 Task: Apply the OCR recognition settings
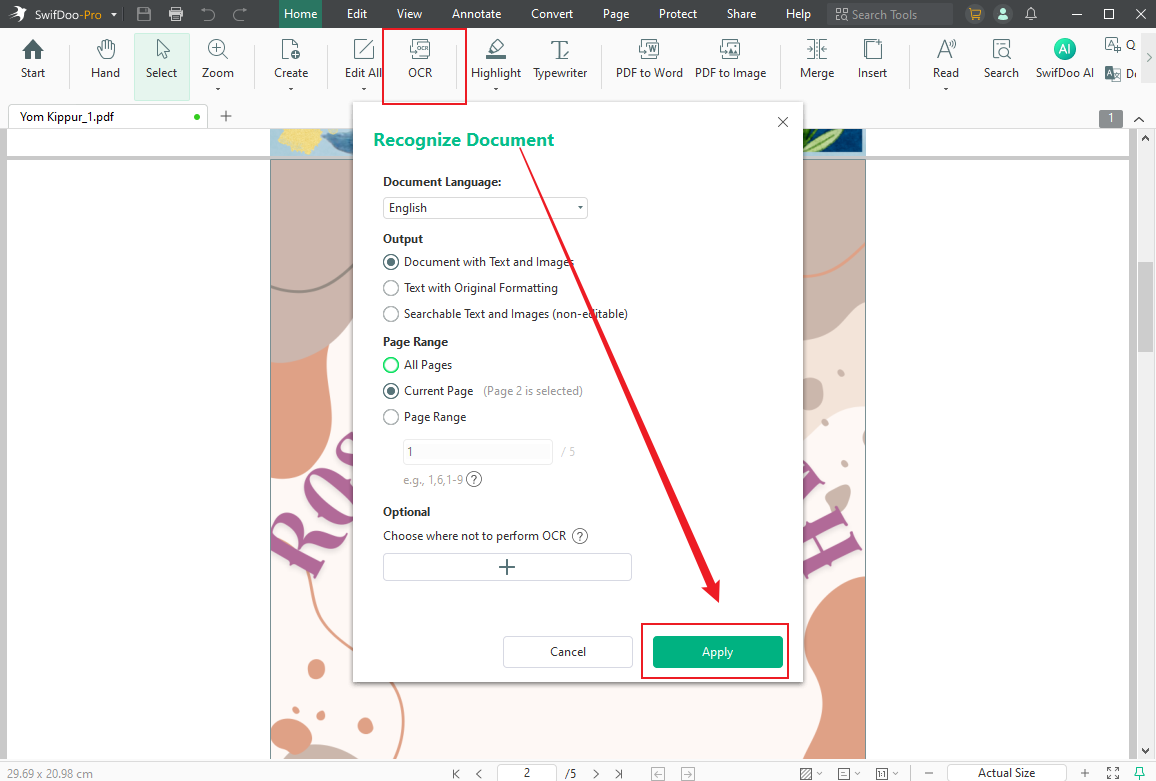(x=717, y=651)
